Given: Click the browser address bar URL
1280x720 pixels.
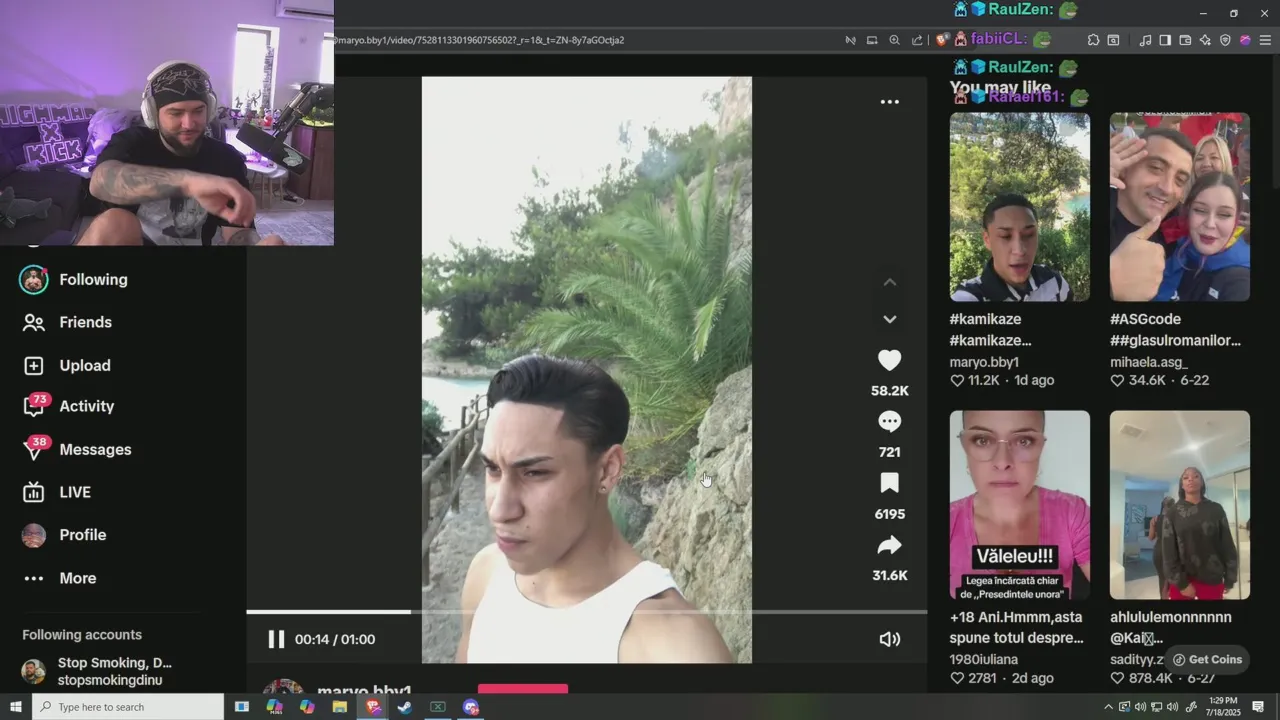Looking at the screenshot, I should [x=480, y=40].
